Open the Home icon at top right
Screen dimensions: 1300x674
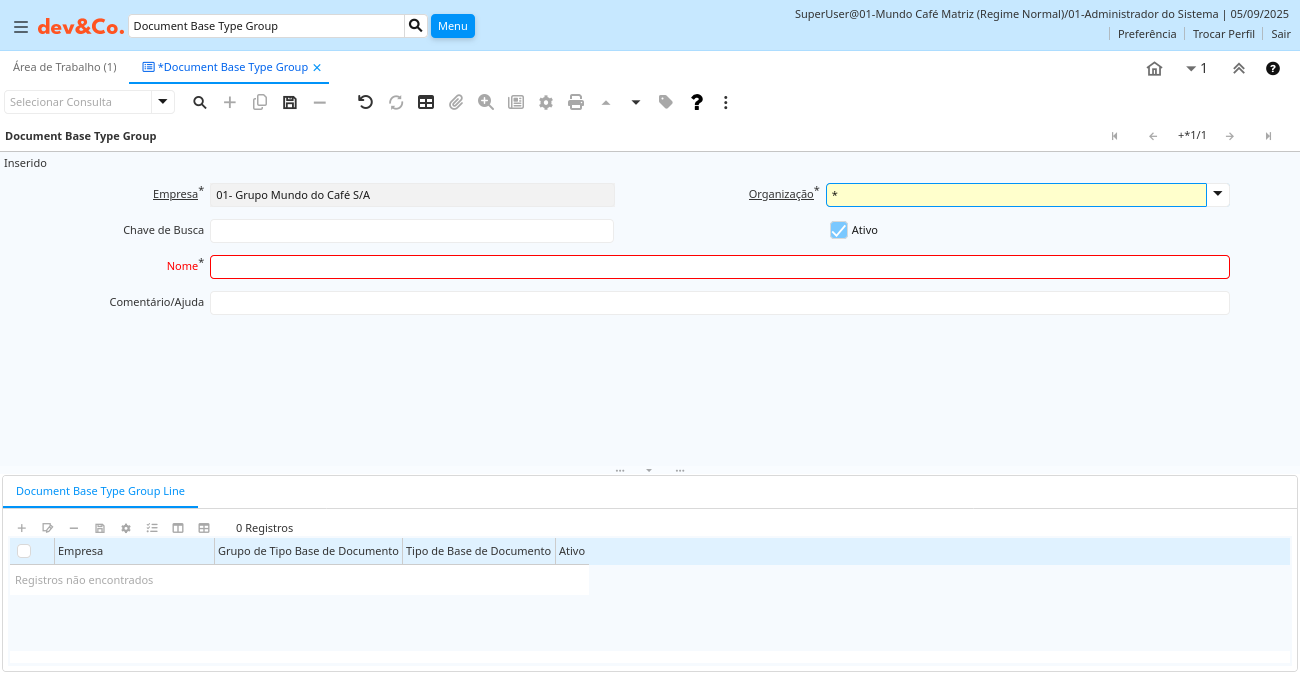pyautogui.click(x=1154, y=68)
